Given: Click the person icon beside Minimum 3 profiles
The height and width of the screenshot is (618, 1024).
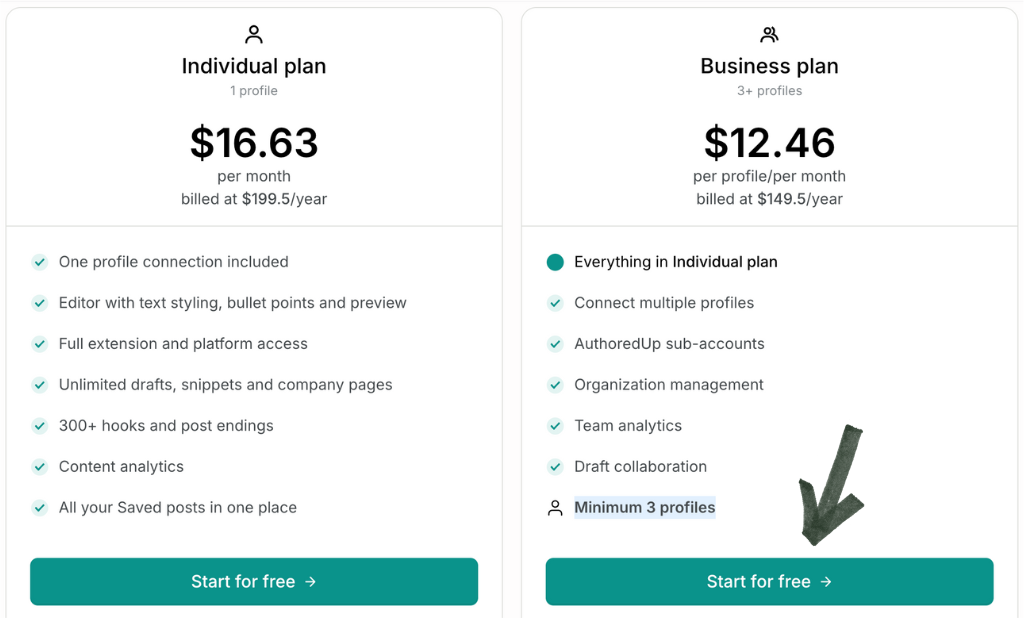Looking at the screenshot, I should [x=555, y=508].
